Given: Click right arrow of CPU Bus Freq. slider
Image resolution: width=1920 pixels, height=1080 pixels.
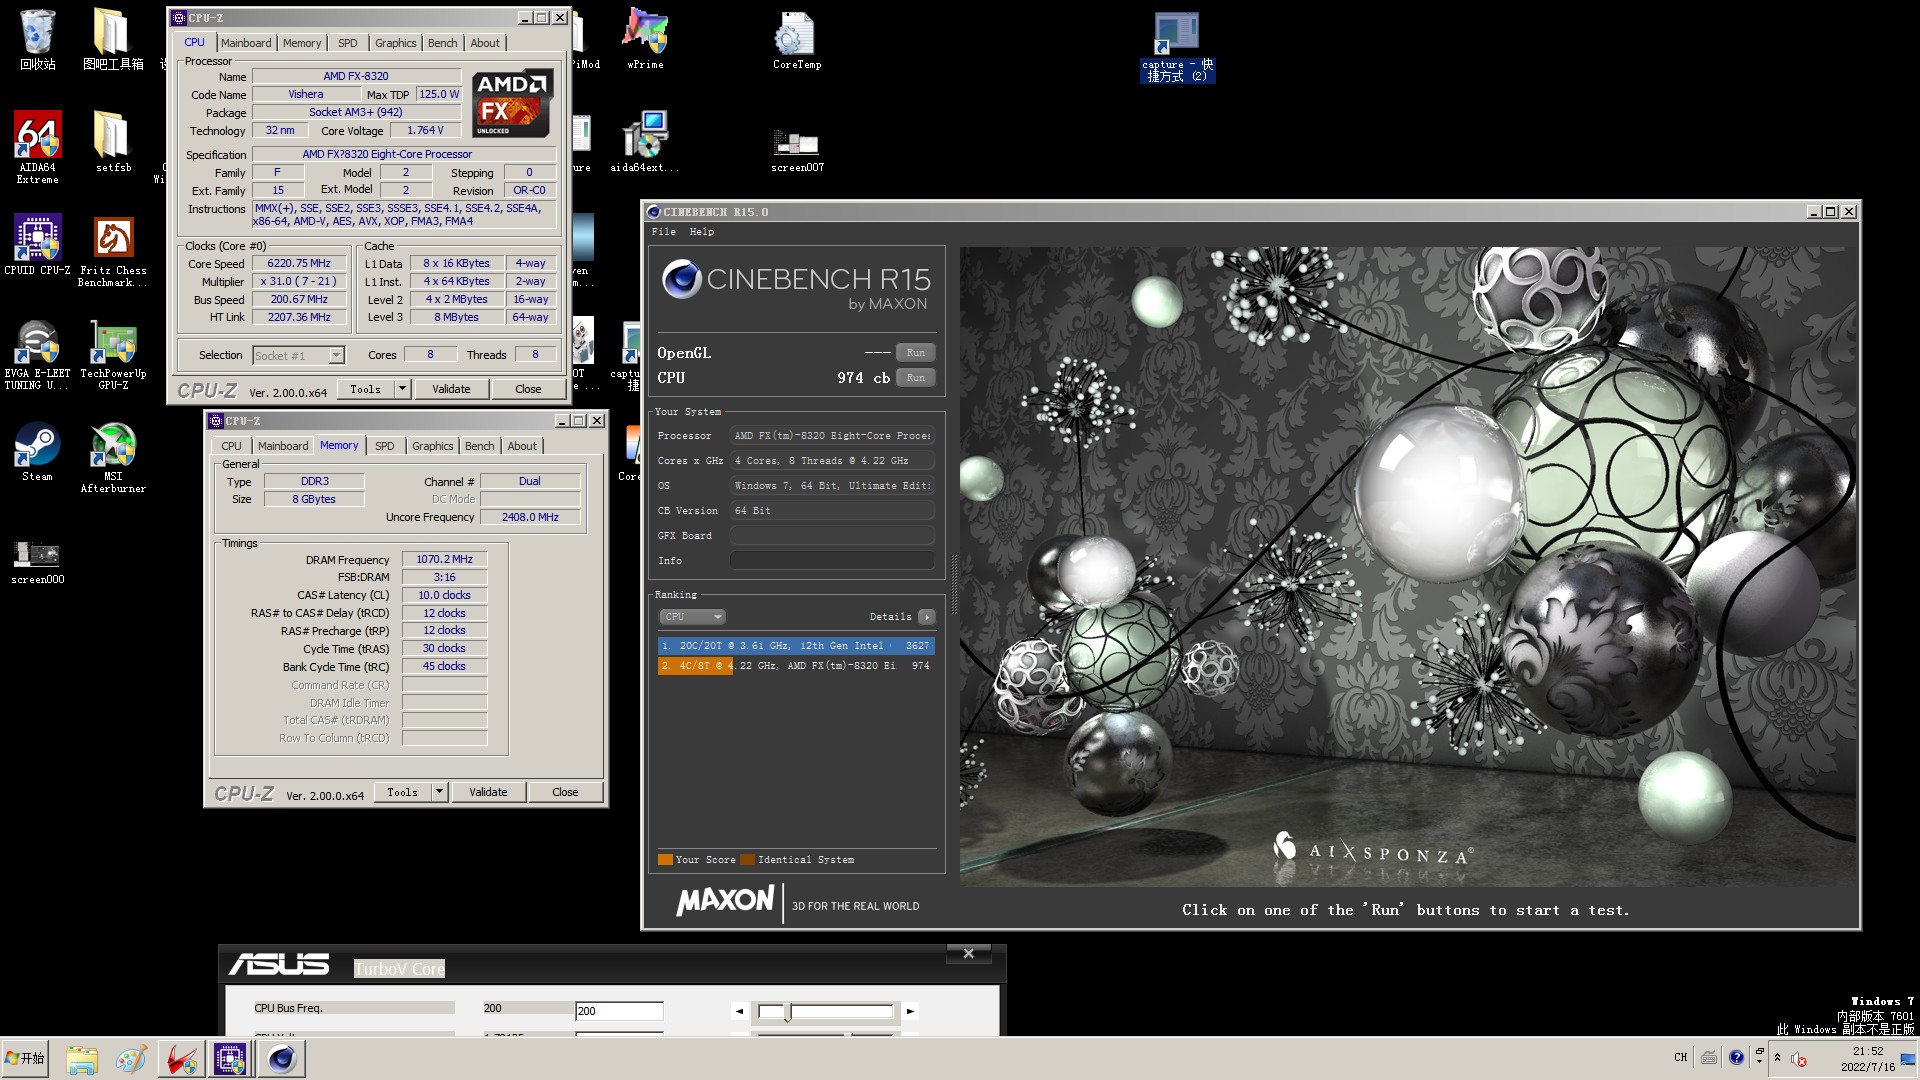Looking at the screenshot, I should (x=910, y=1011).
